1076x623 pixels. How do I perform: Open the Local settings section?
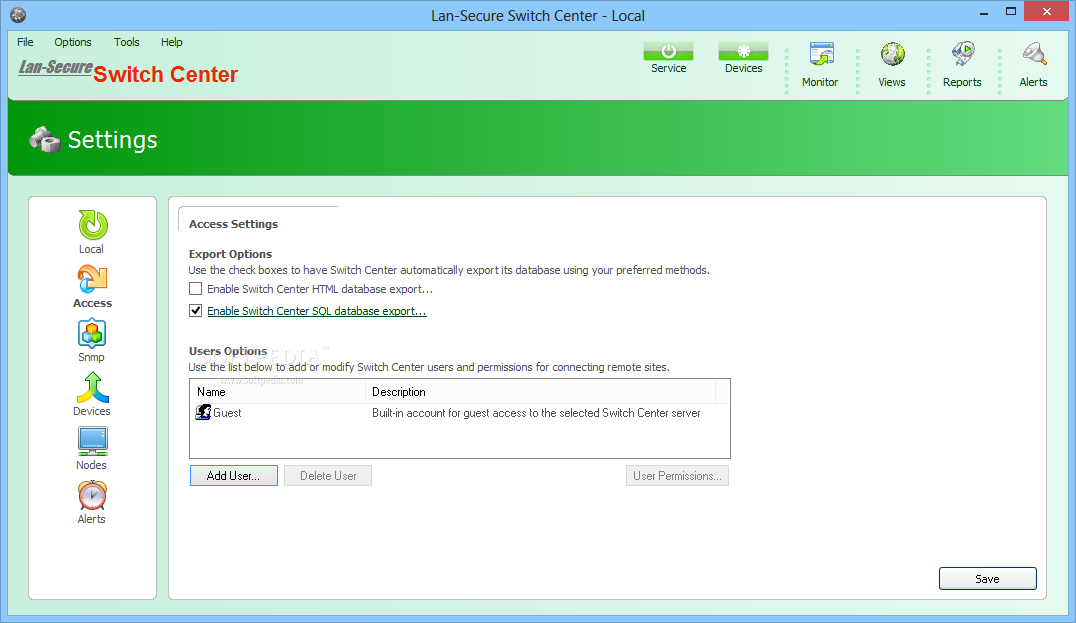pos(92,232)
